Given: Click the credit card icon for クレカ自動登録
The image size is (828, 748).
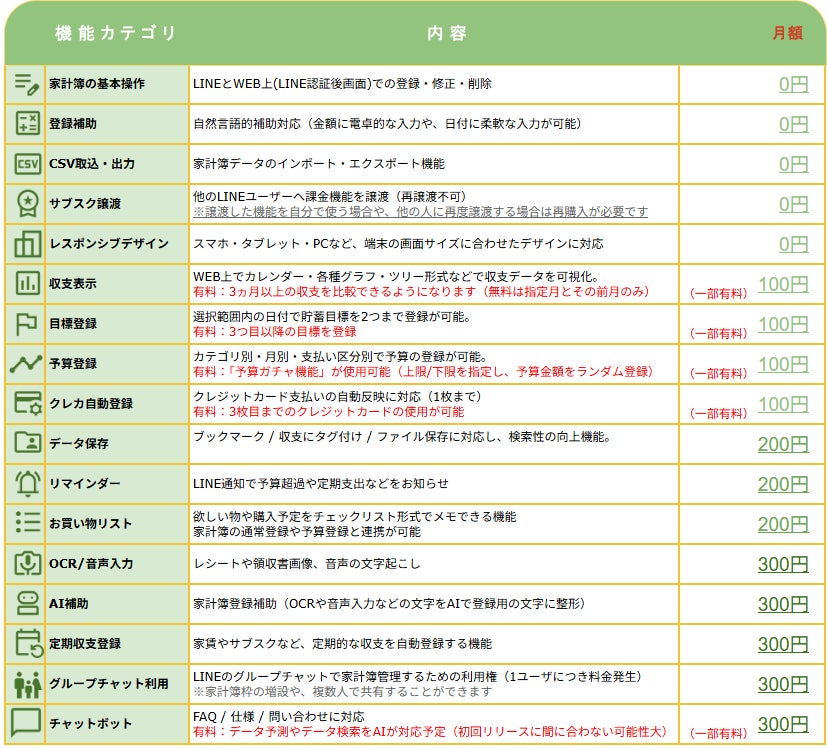Looking at the screenshot, I should click(x=26, y=404).
